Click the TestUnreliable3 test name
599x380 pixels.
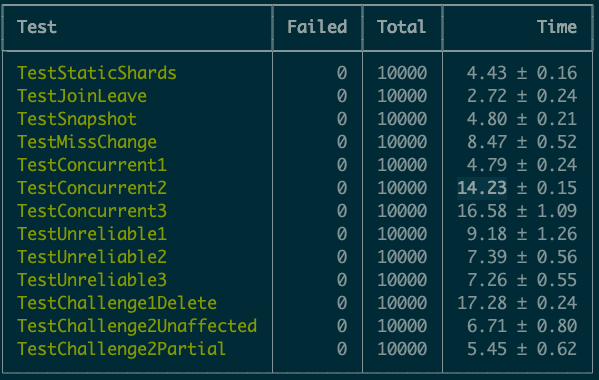tap(92, 280)
